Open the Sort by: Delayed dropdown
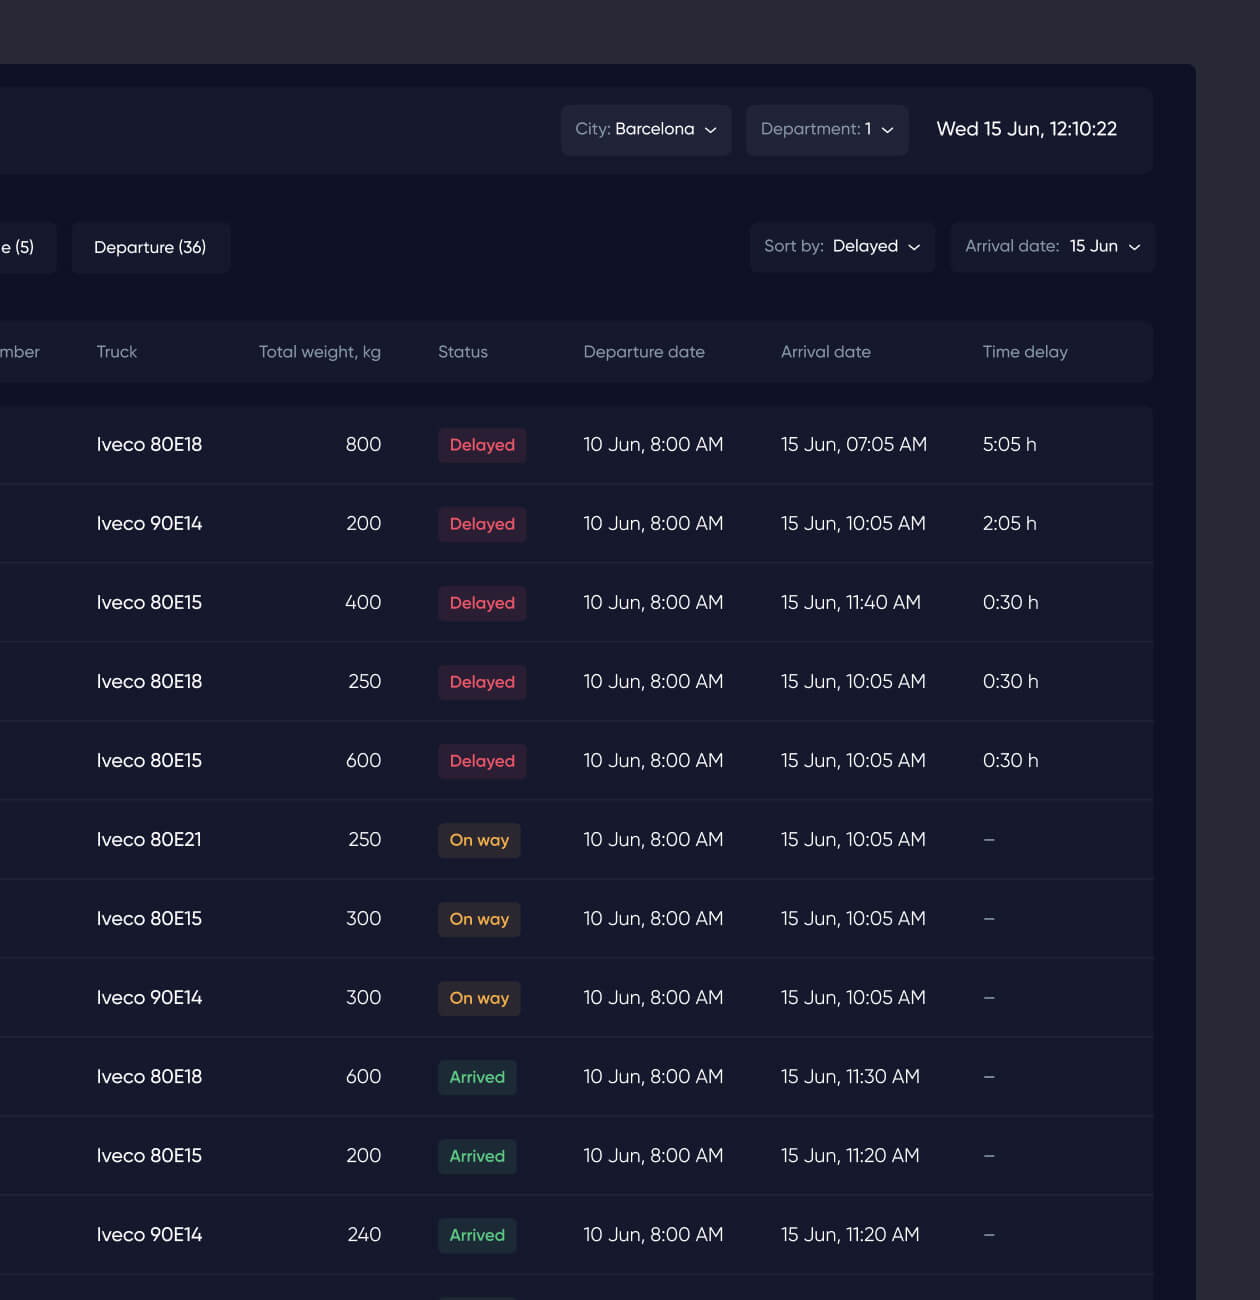1260x1300 pixels. pos(841,246)
